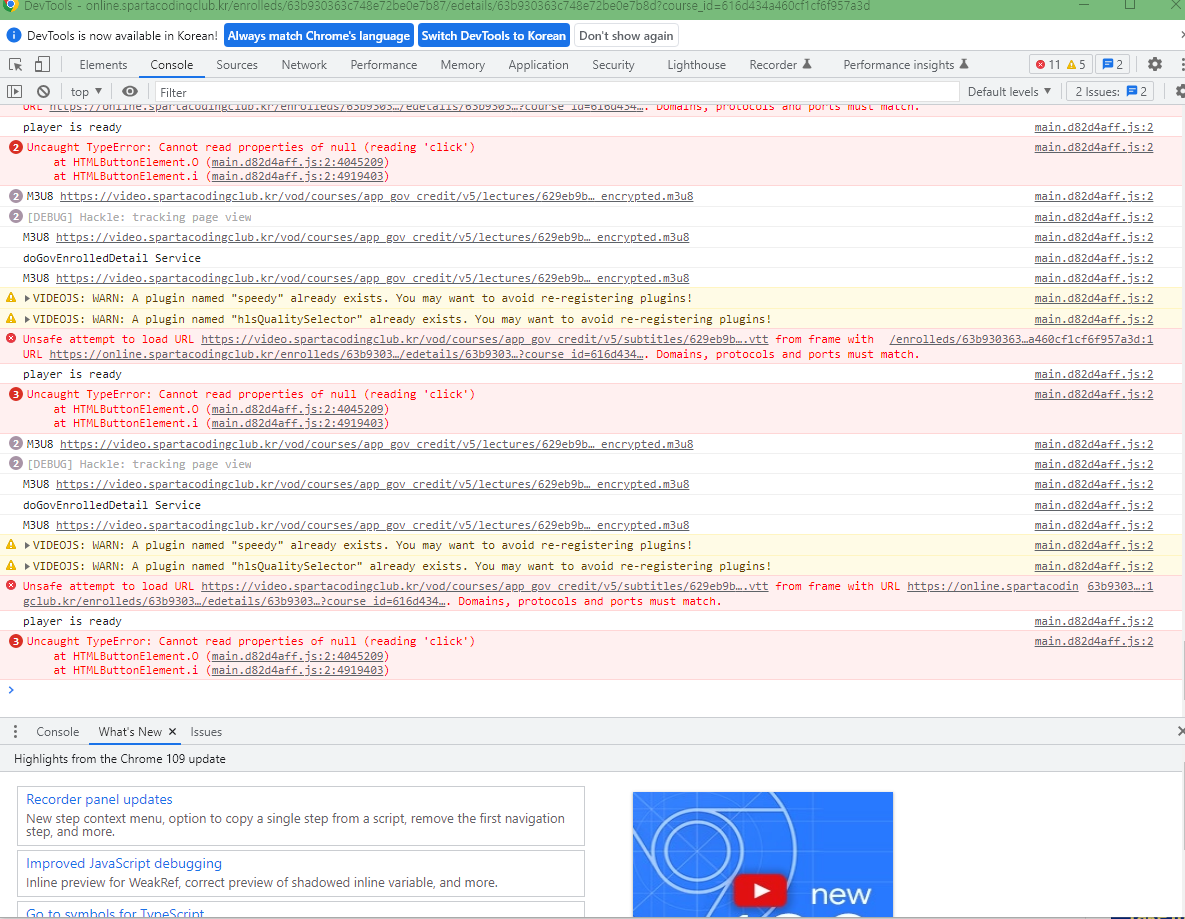Open DevTools settings gear icon
1185x919 pixels.
pos(1155,64)
